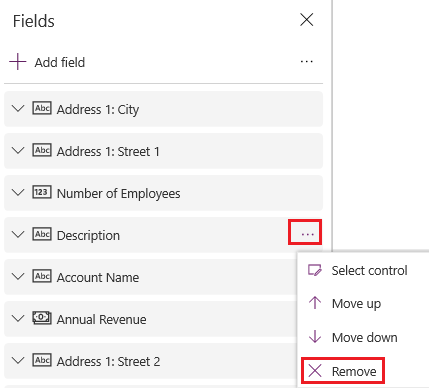
Task: Click the Move down arrow icon
Action: (x=315, y=337)
